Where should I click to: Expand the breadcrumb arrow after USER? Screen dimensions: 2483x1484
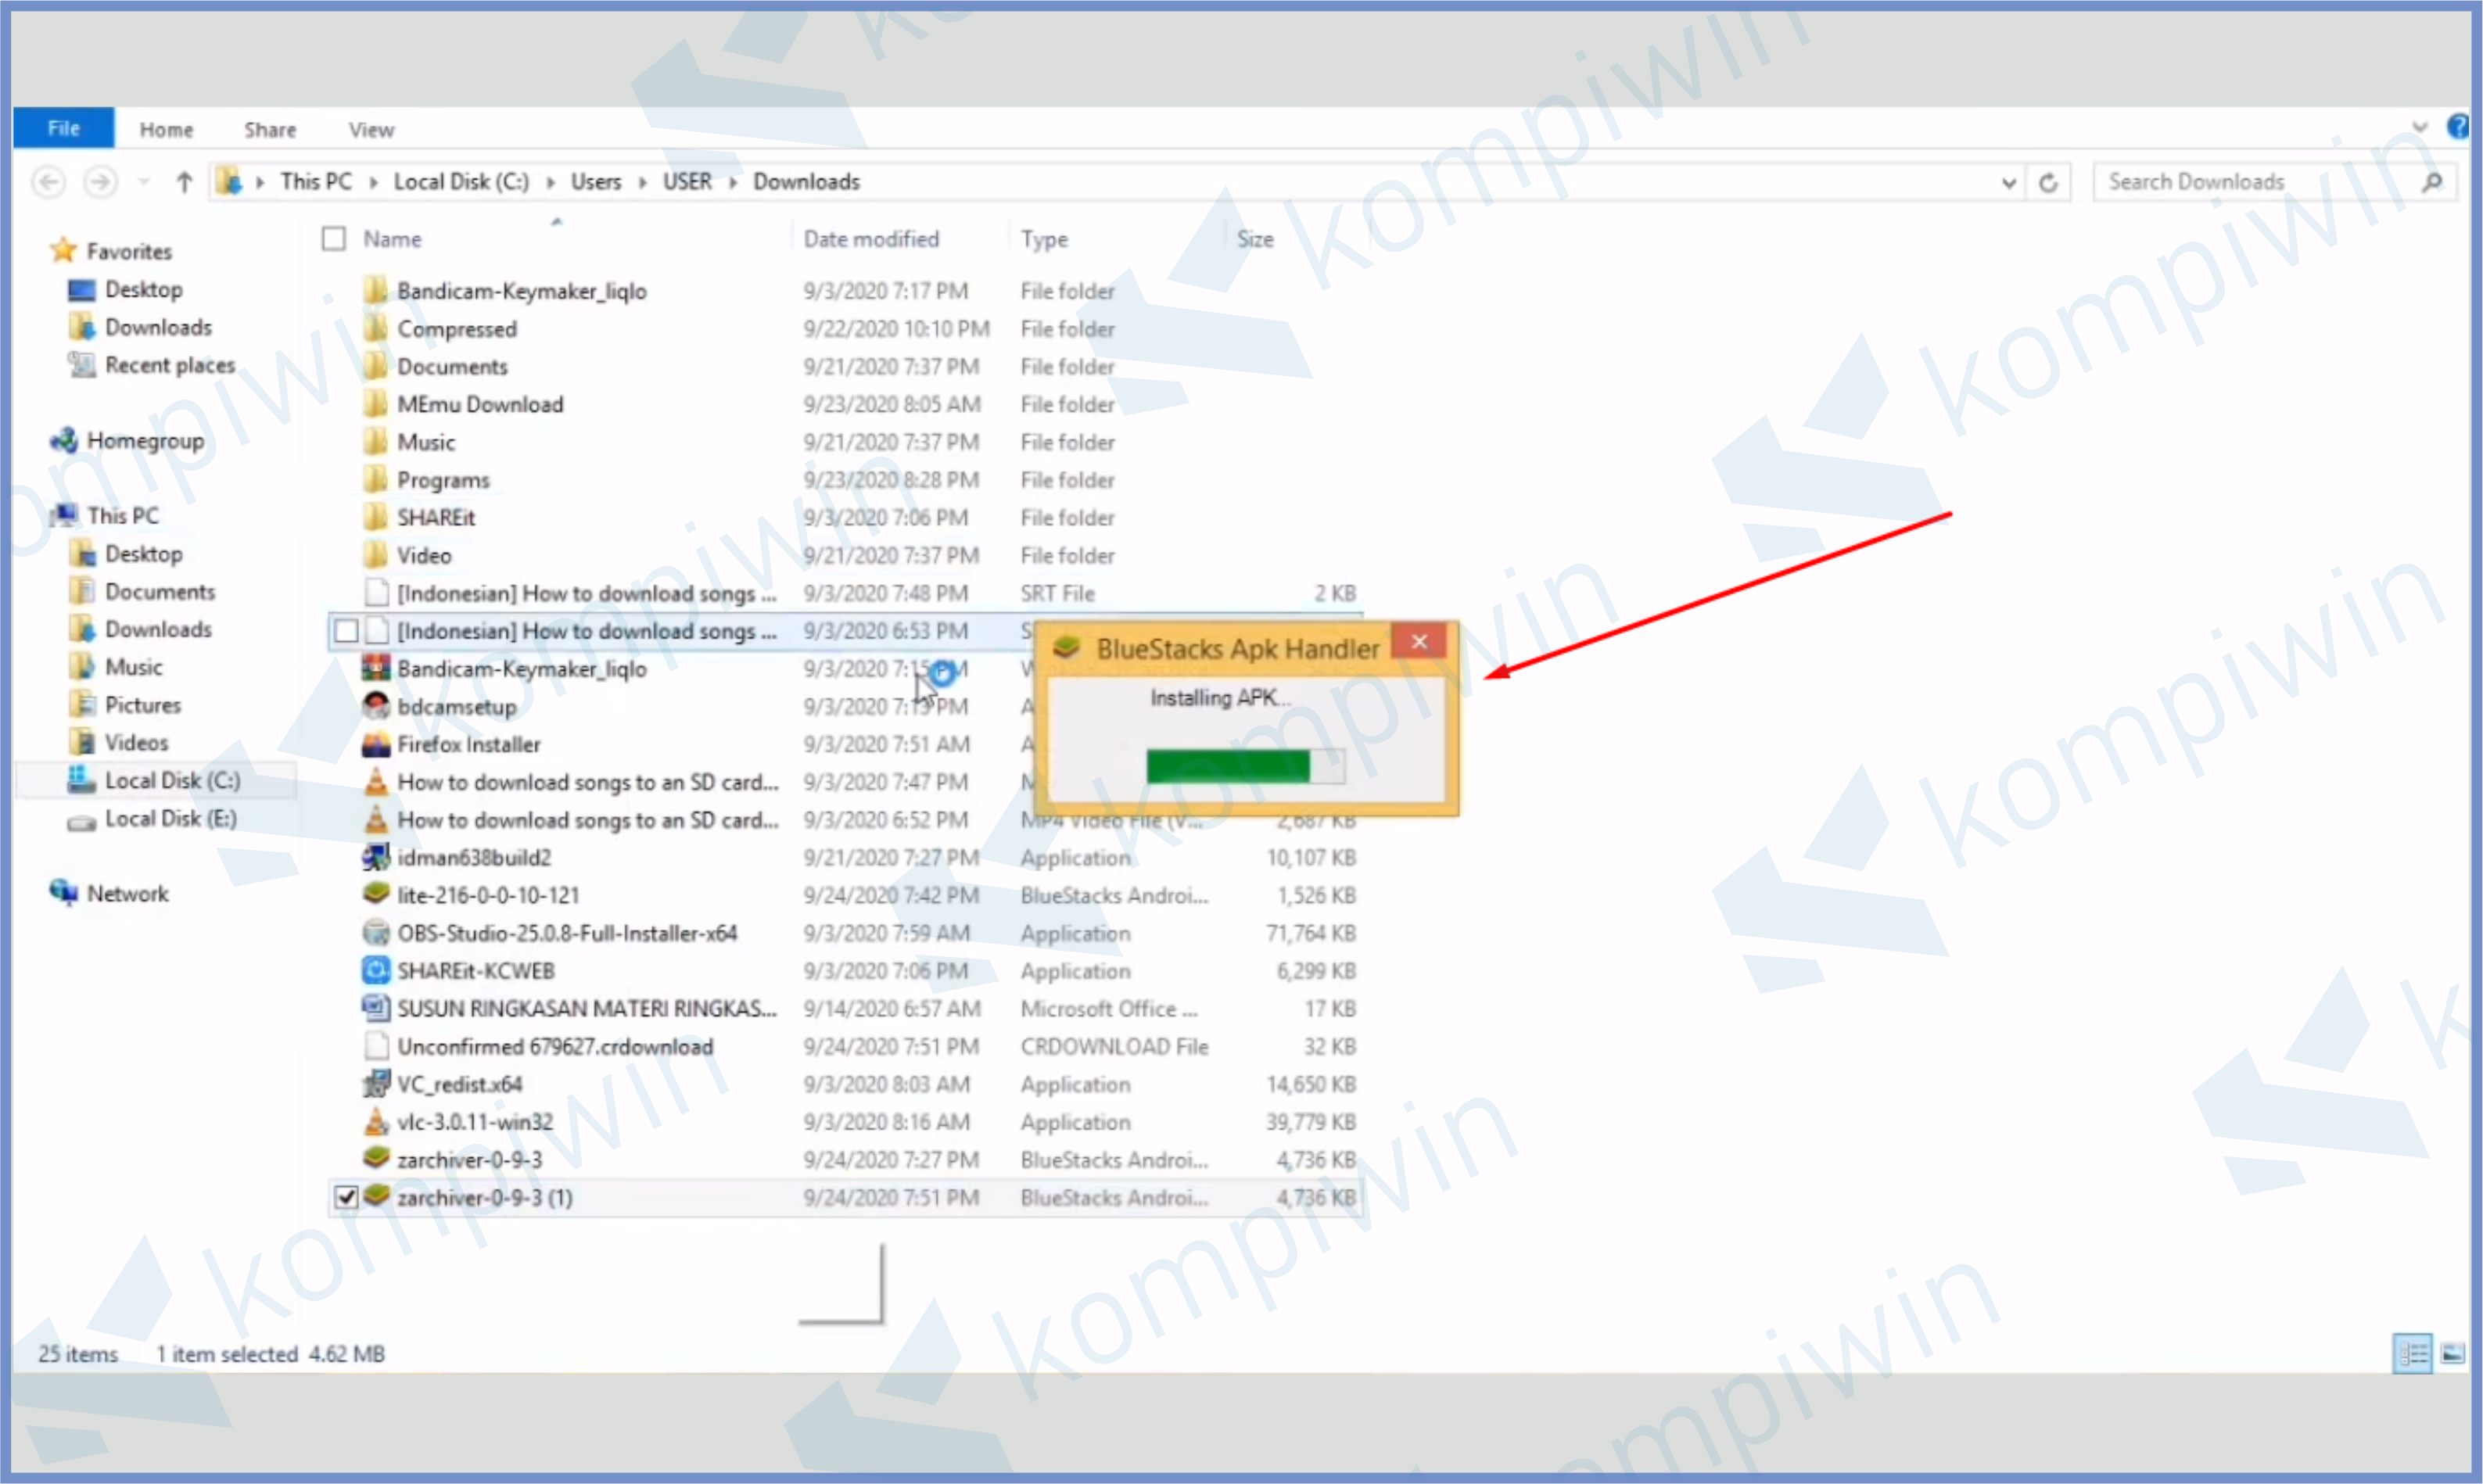(733, 182)
